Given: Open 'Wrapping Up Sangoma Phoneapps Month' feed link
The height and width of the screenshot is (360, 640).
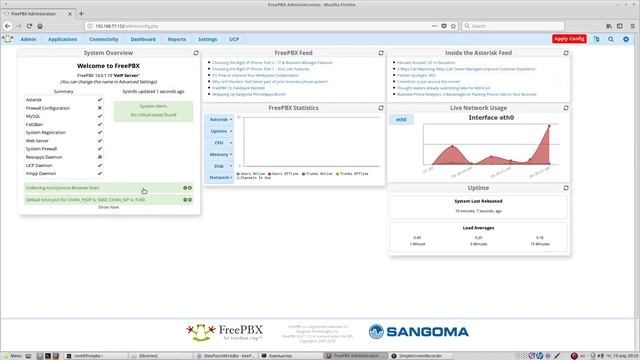Looking at the screenshot, I should tap(249, 94).
